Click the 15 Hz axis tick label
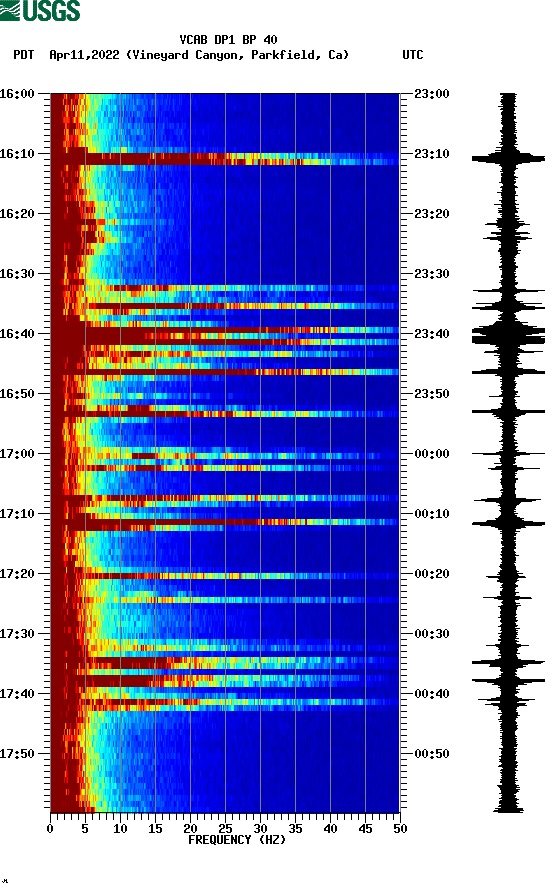Image resolution: width=552 pixels, height=892 pixels. pos(155,829)
